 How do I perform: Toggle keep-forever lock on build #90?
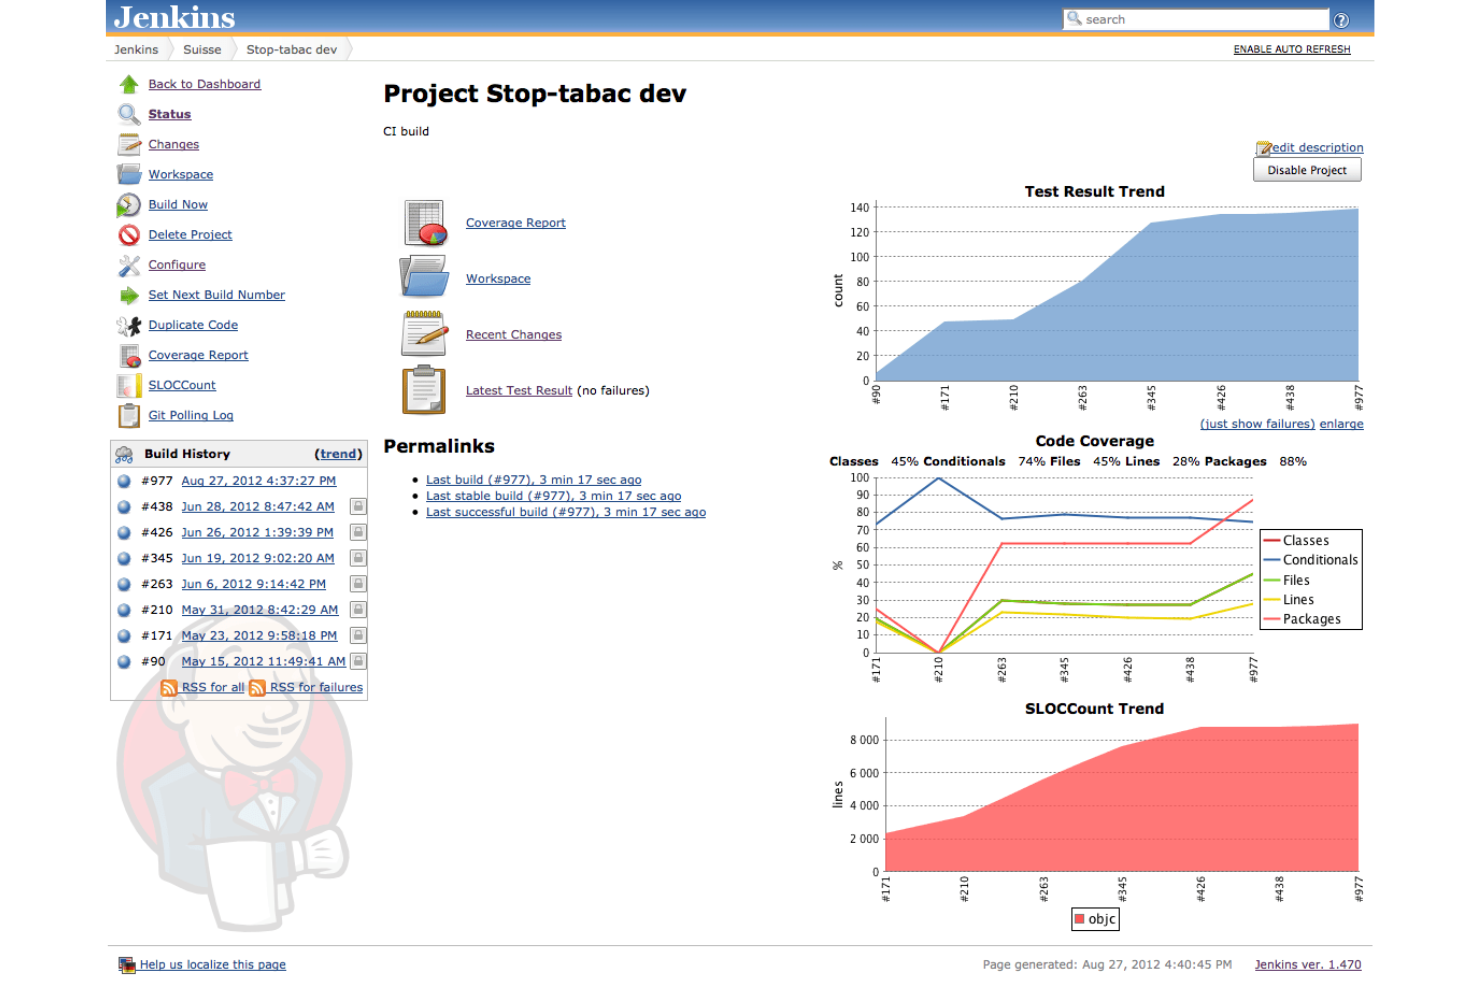357,661
